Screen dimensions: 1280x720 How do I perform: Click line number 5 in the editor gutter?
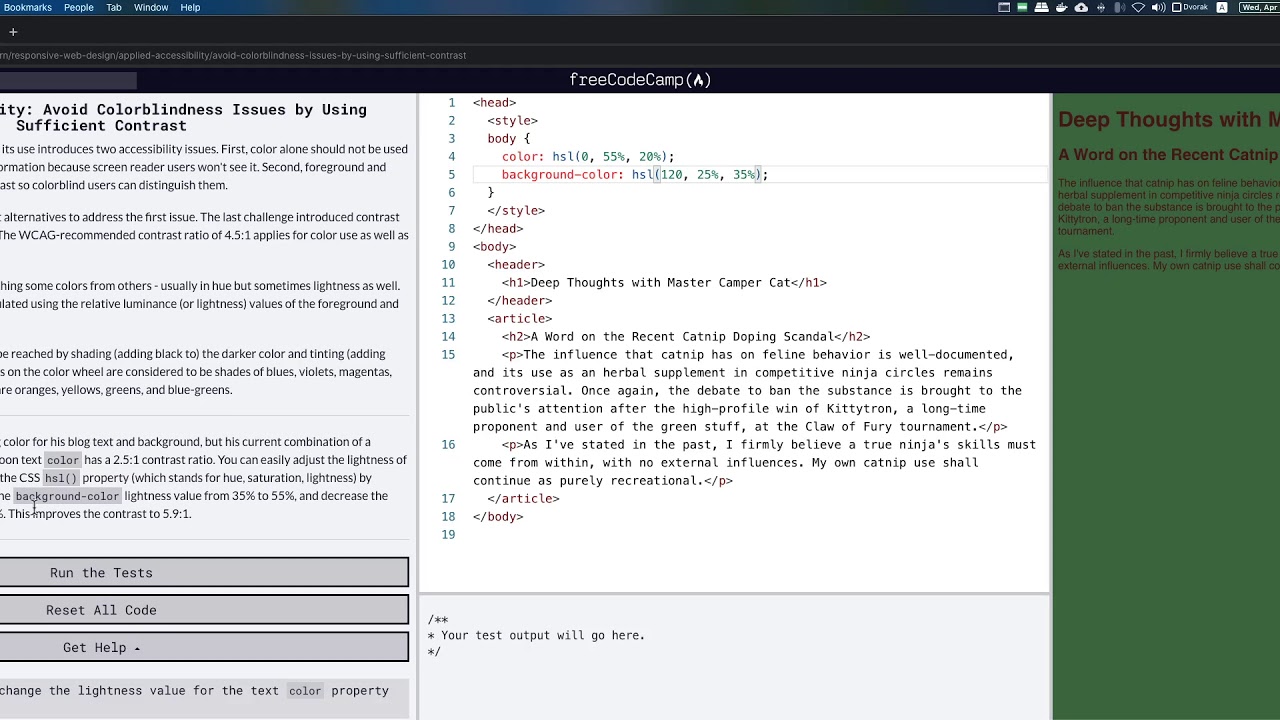click(451, 174)
